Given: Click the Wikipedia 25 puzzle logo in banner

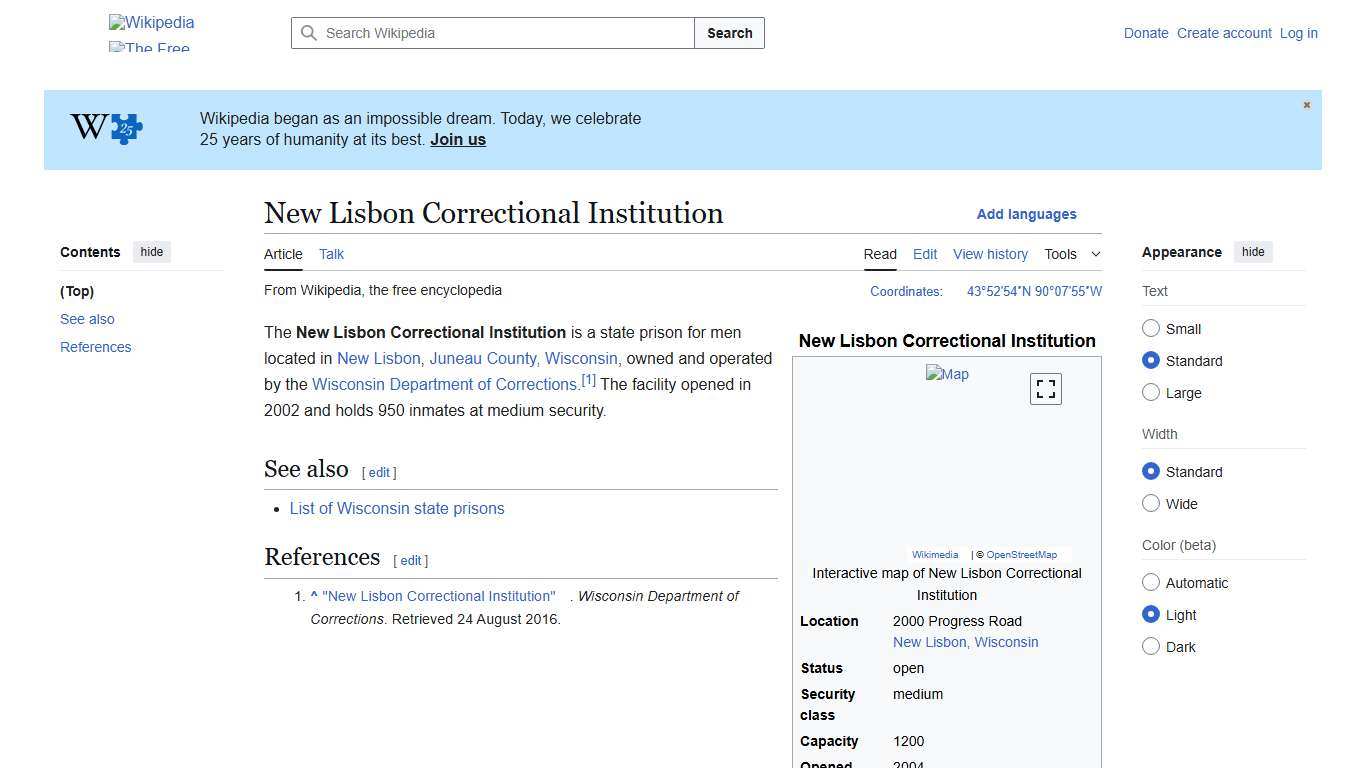Looking at the screenshot, I should 105,128.
